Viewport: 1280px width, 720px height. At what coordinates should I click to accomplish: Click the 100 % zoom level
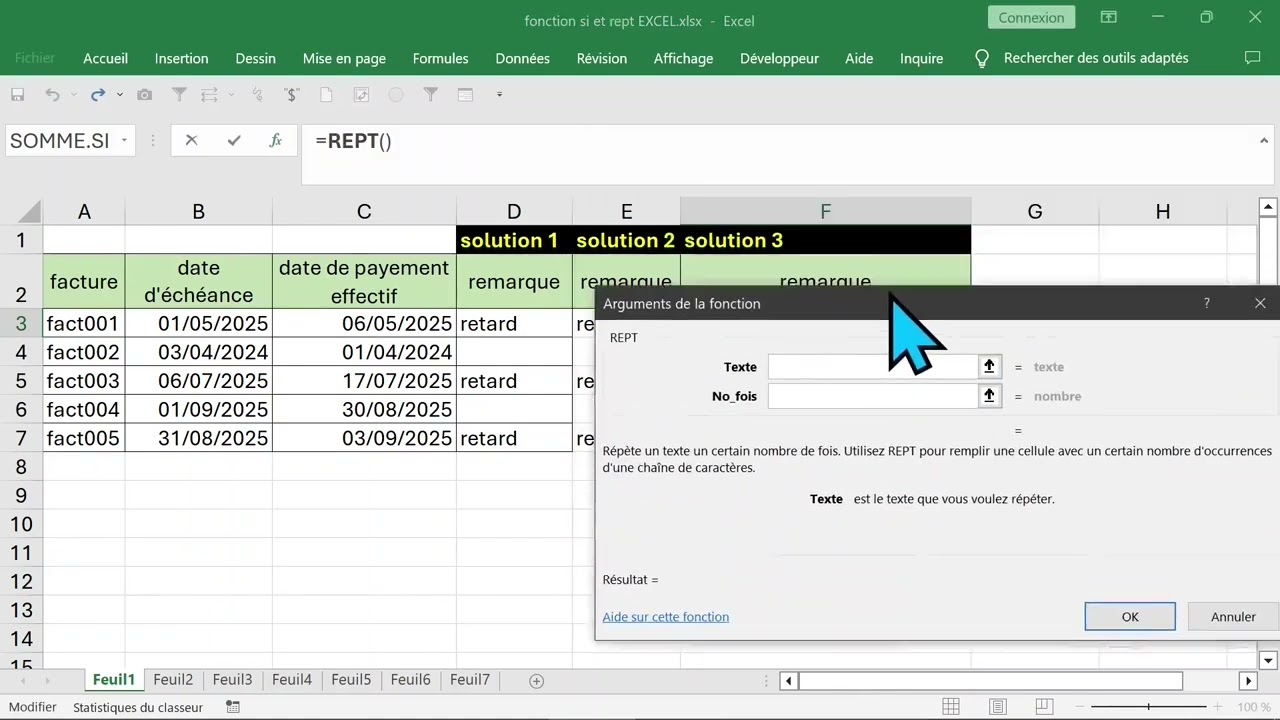(x=1254, y=707)
